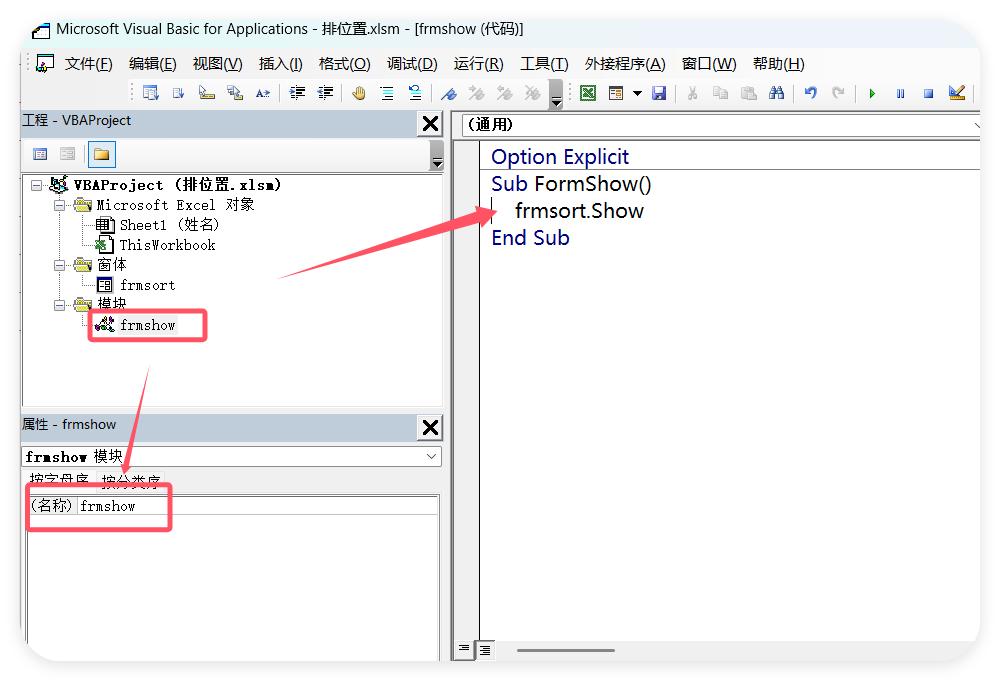
Task: Open the 视图(V) menu
Action: [x=217, y=64]
